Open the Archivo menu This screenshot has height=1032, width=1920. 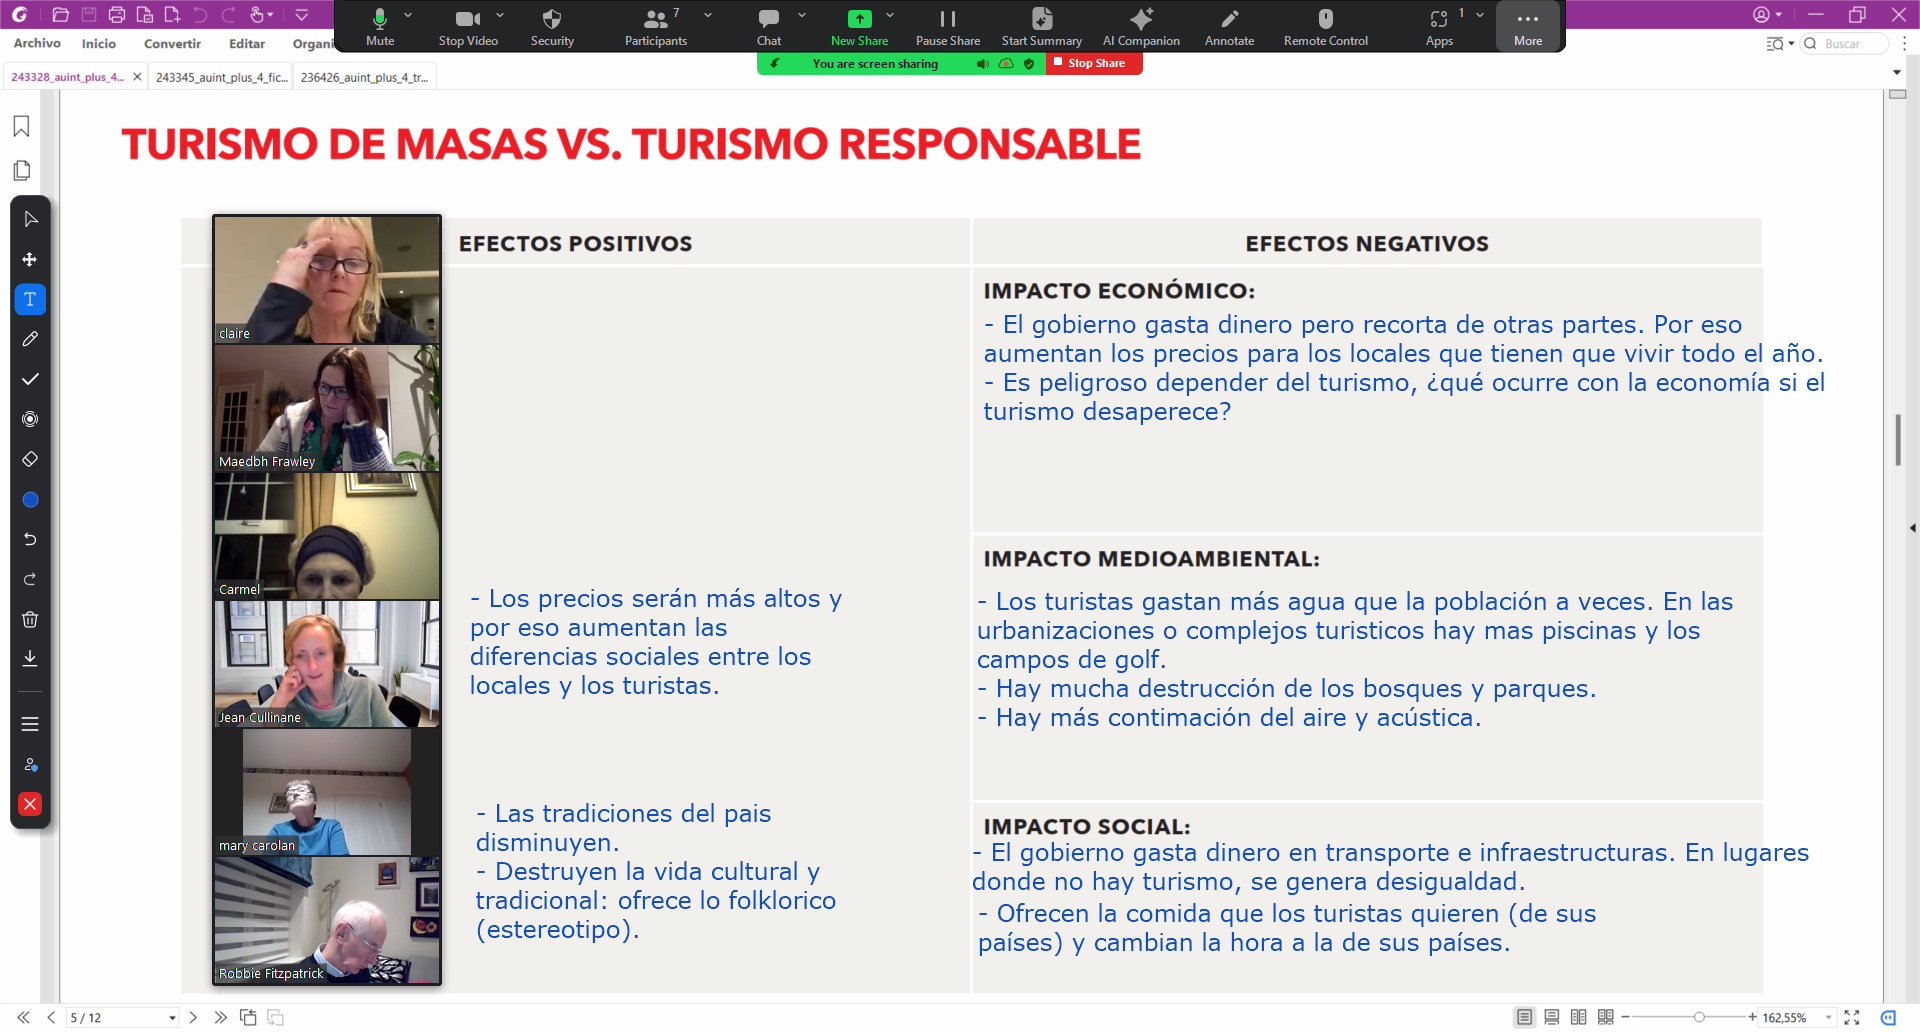click(37, 43)
